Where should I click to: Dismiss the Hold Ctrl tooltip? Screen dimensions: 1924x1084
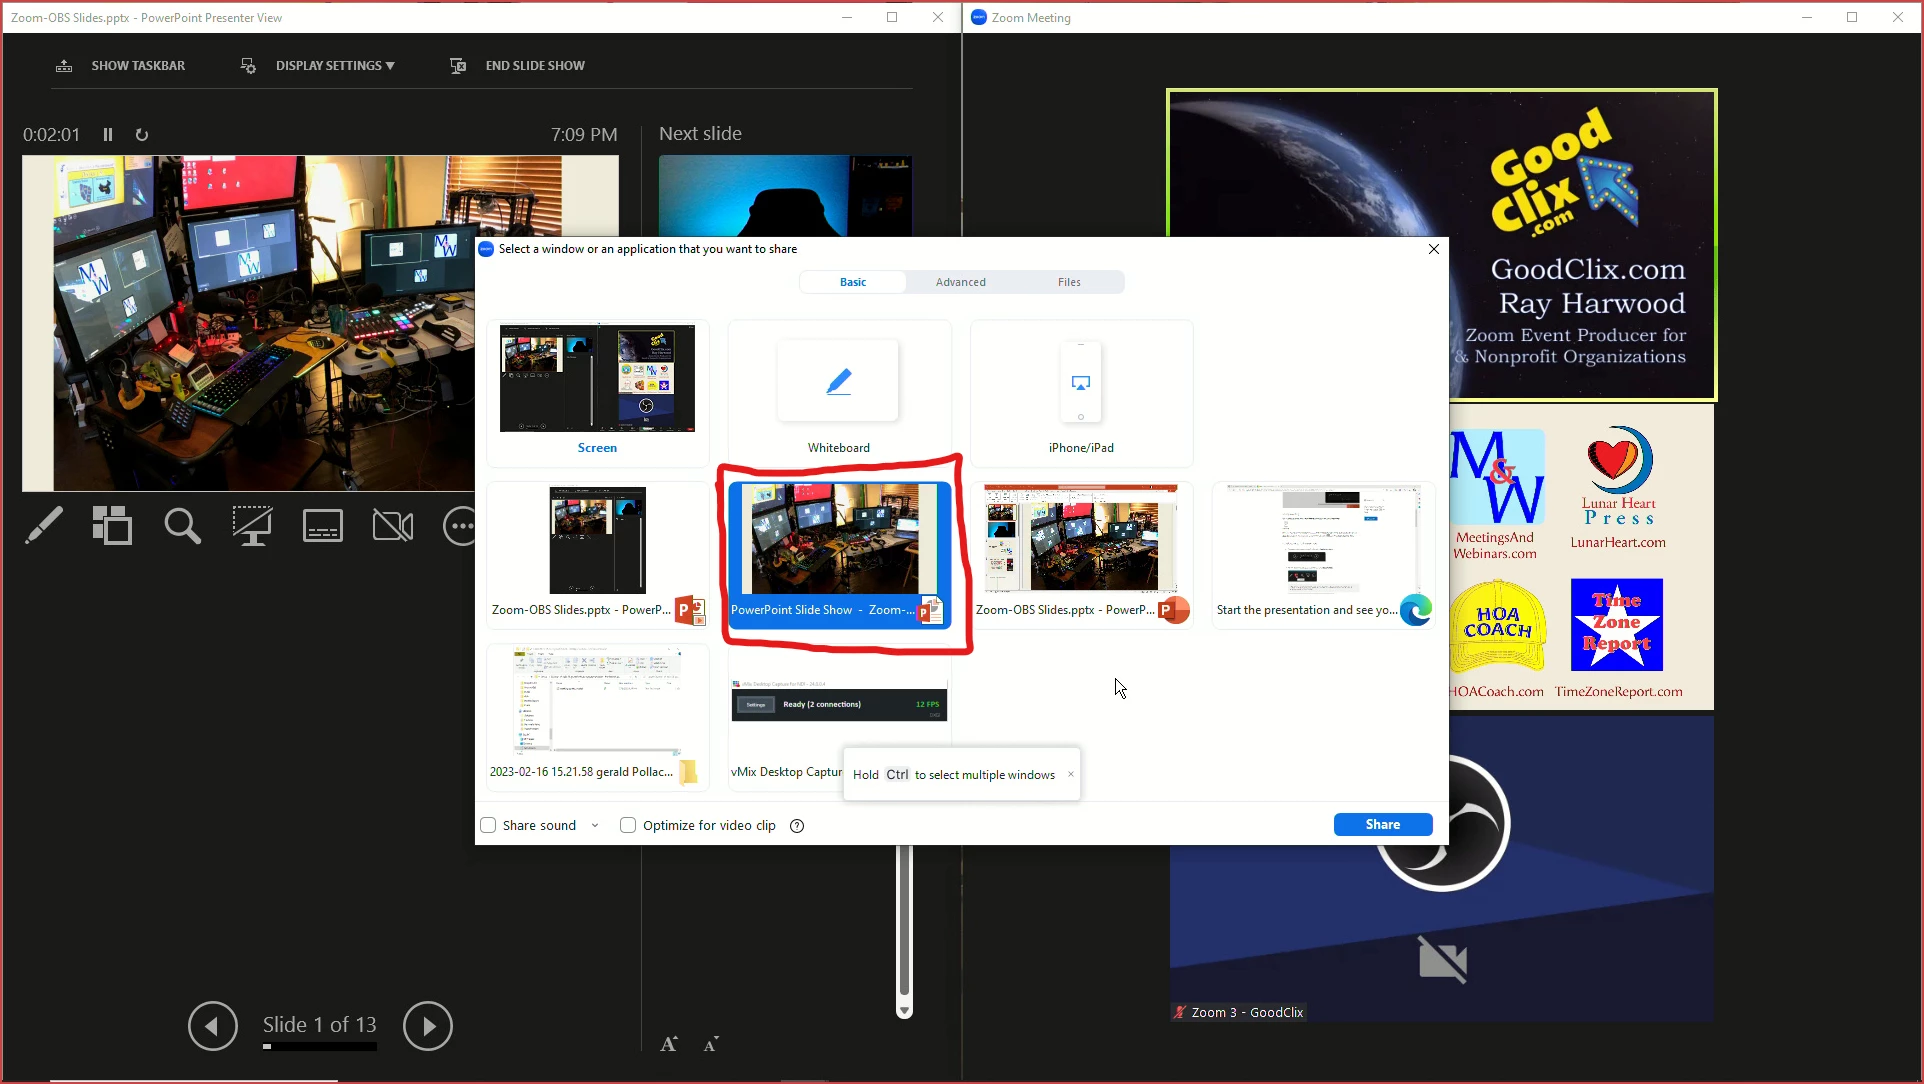[1070, 774]
